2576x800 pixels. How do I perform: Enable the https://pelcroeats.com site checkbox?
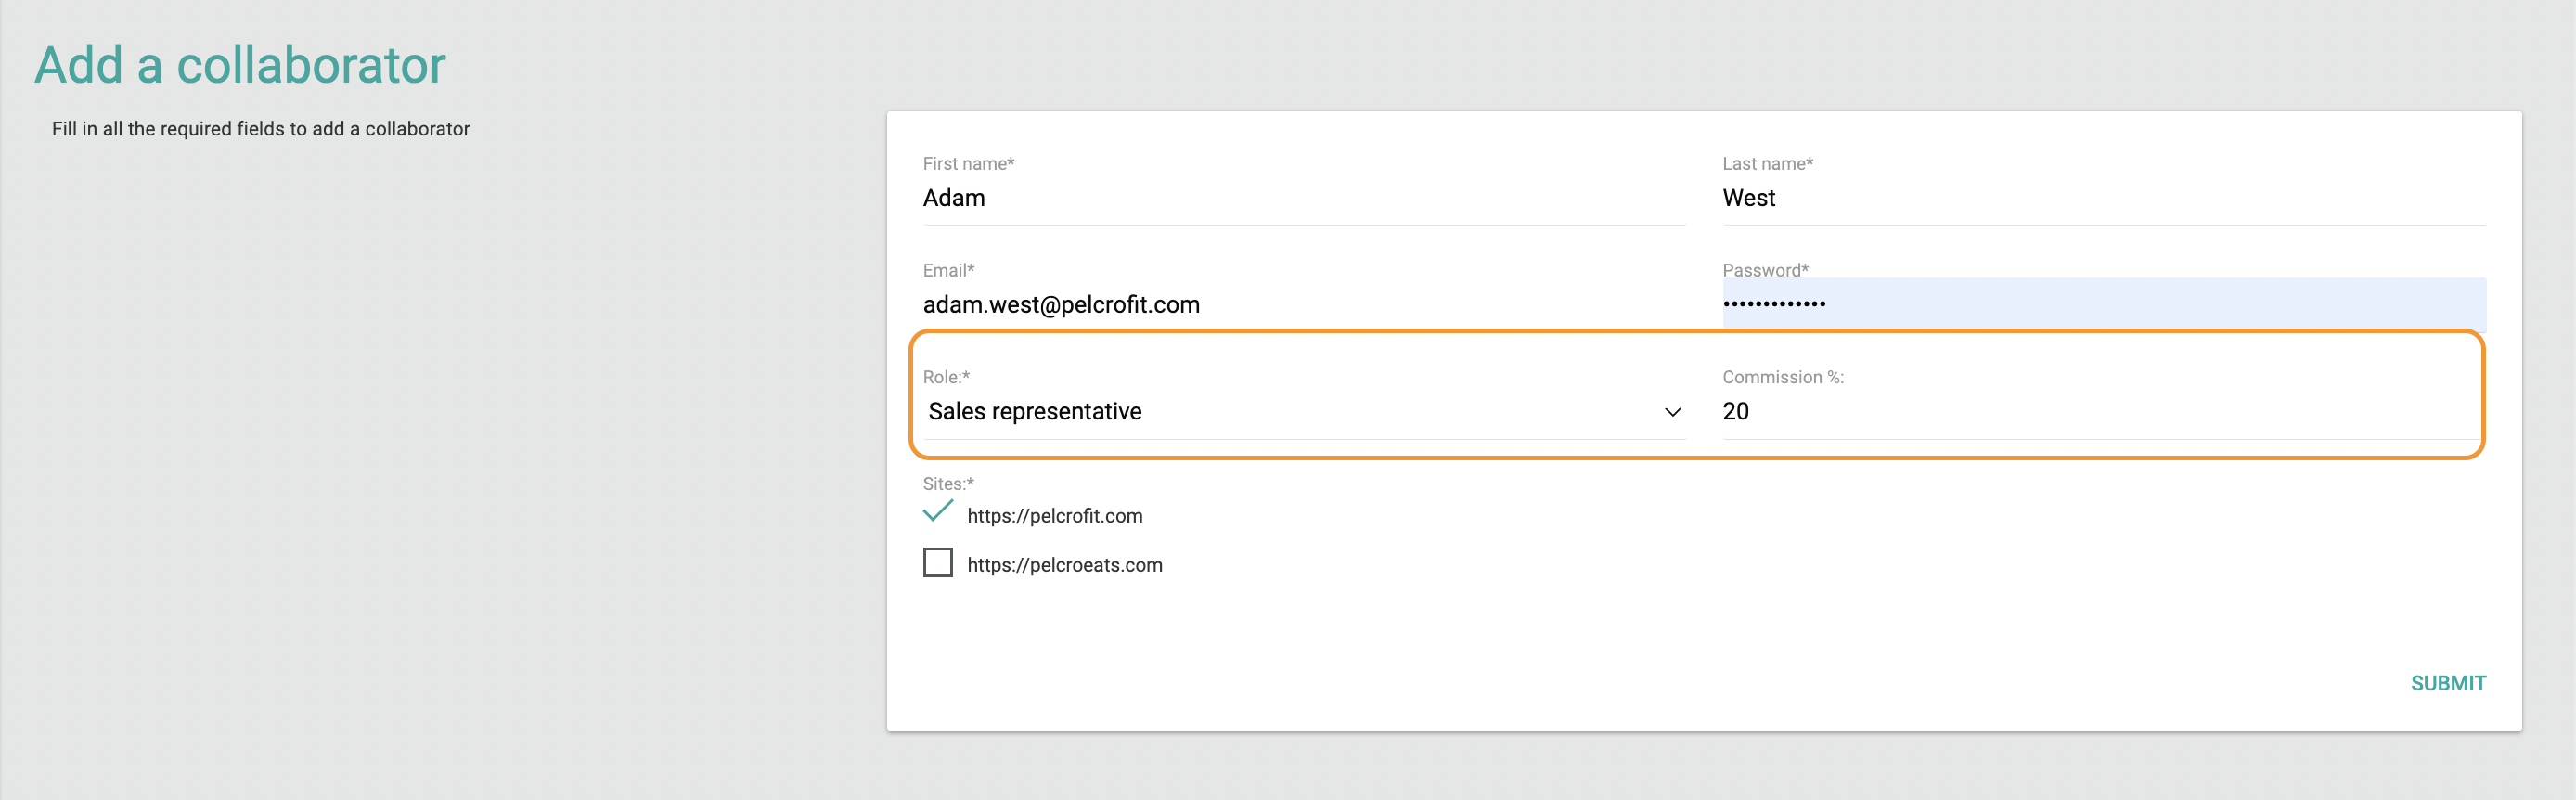pyautogui.click(x=937, y=562)
